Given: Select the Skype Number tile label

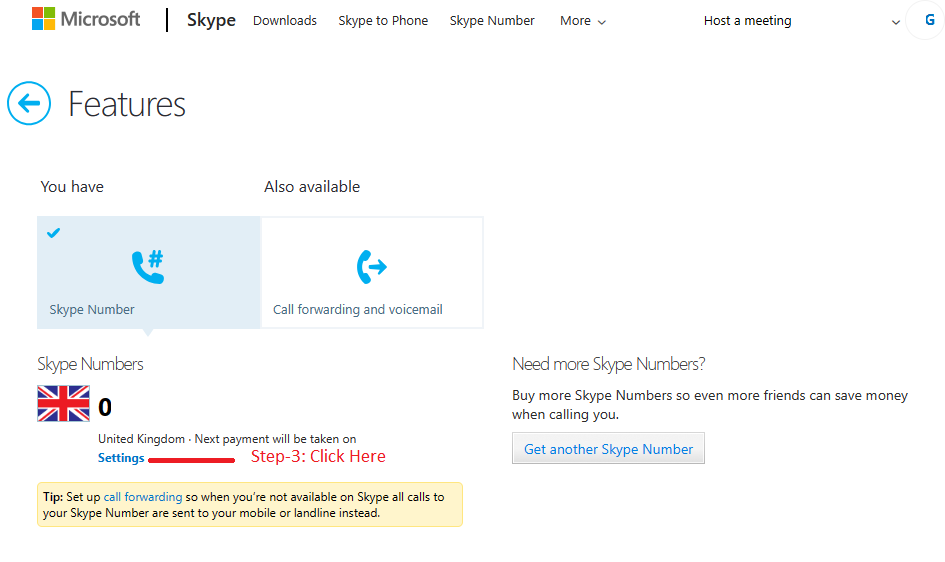Looking at the screenshot, I should 92,310.
